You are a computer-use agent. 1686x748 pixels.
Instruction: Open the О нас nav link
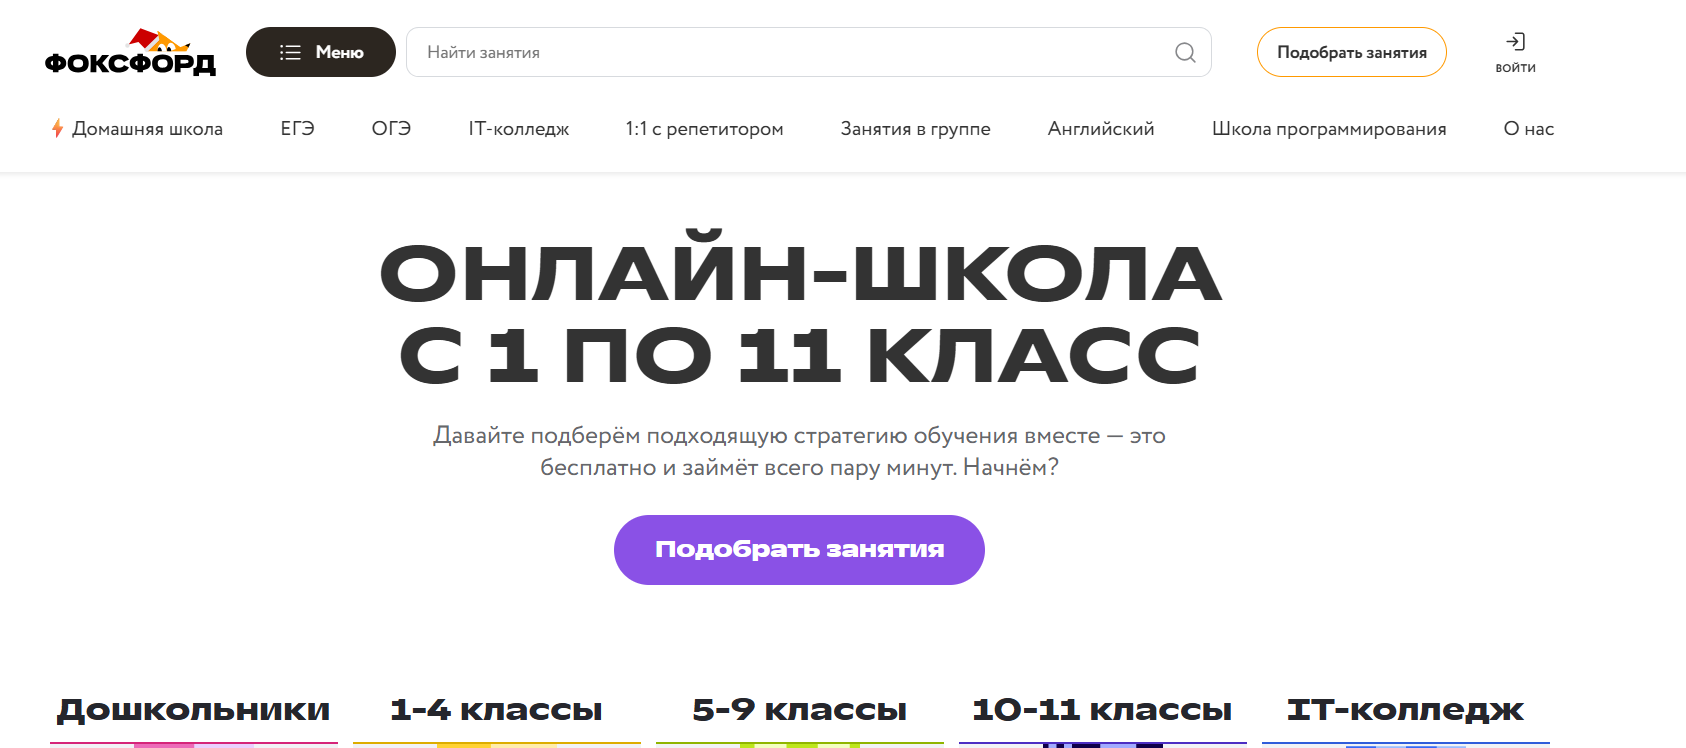coord(1528,129)
